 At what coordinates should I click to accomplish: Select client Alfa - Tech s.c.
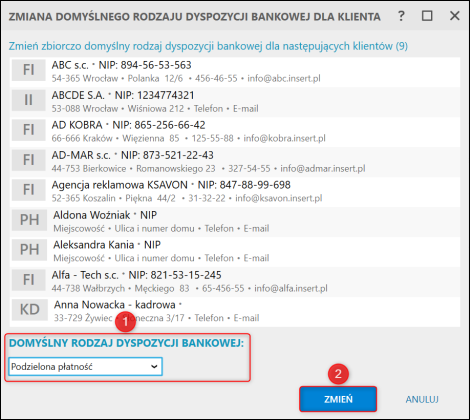coord(235,282)
